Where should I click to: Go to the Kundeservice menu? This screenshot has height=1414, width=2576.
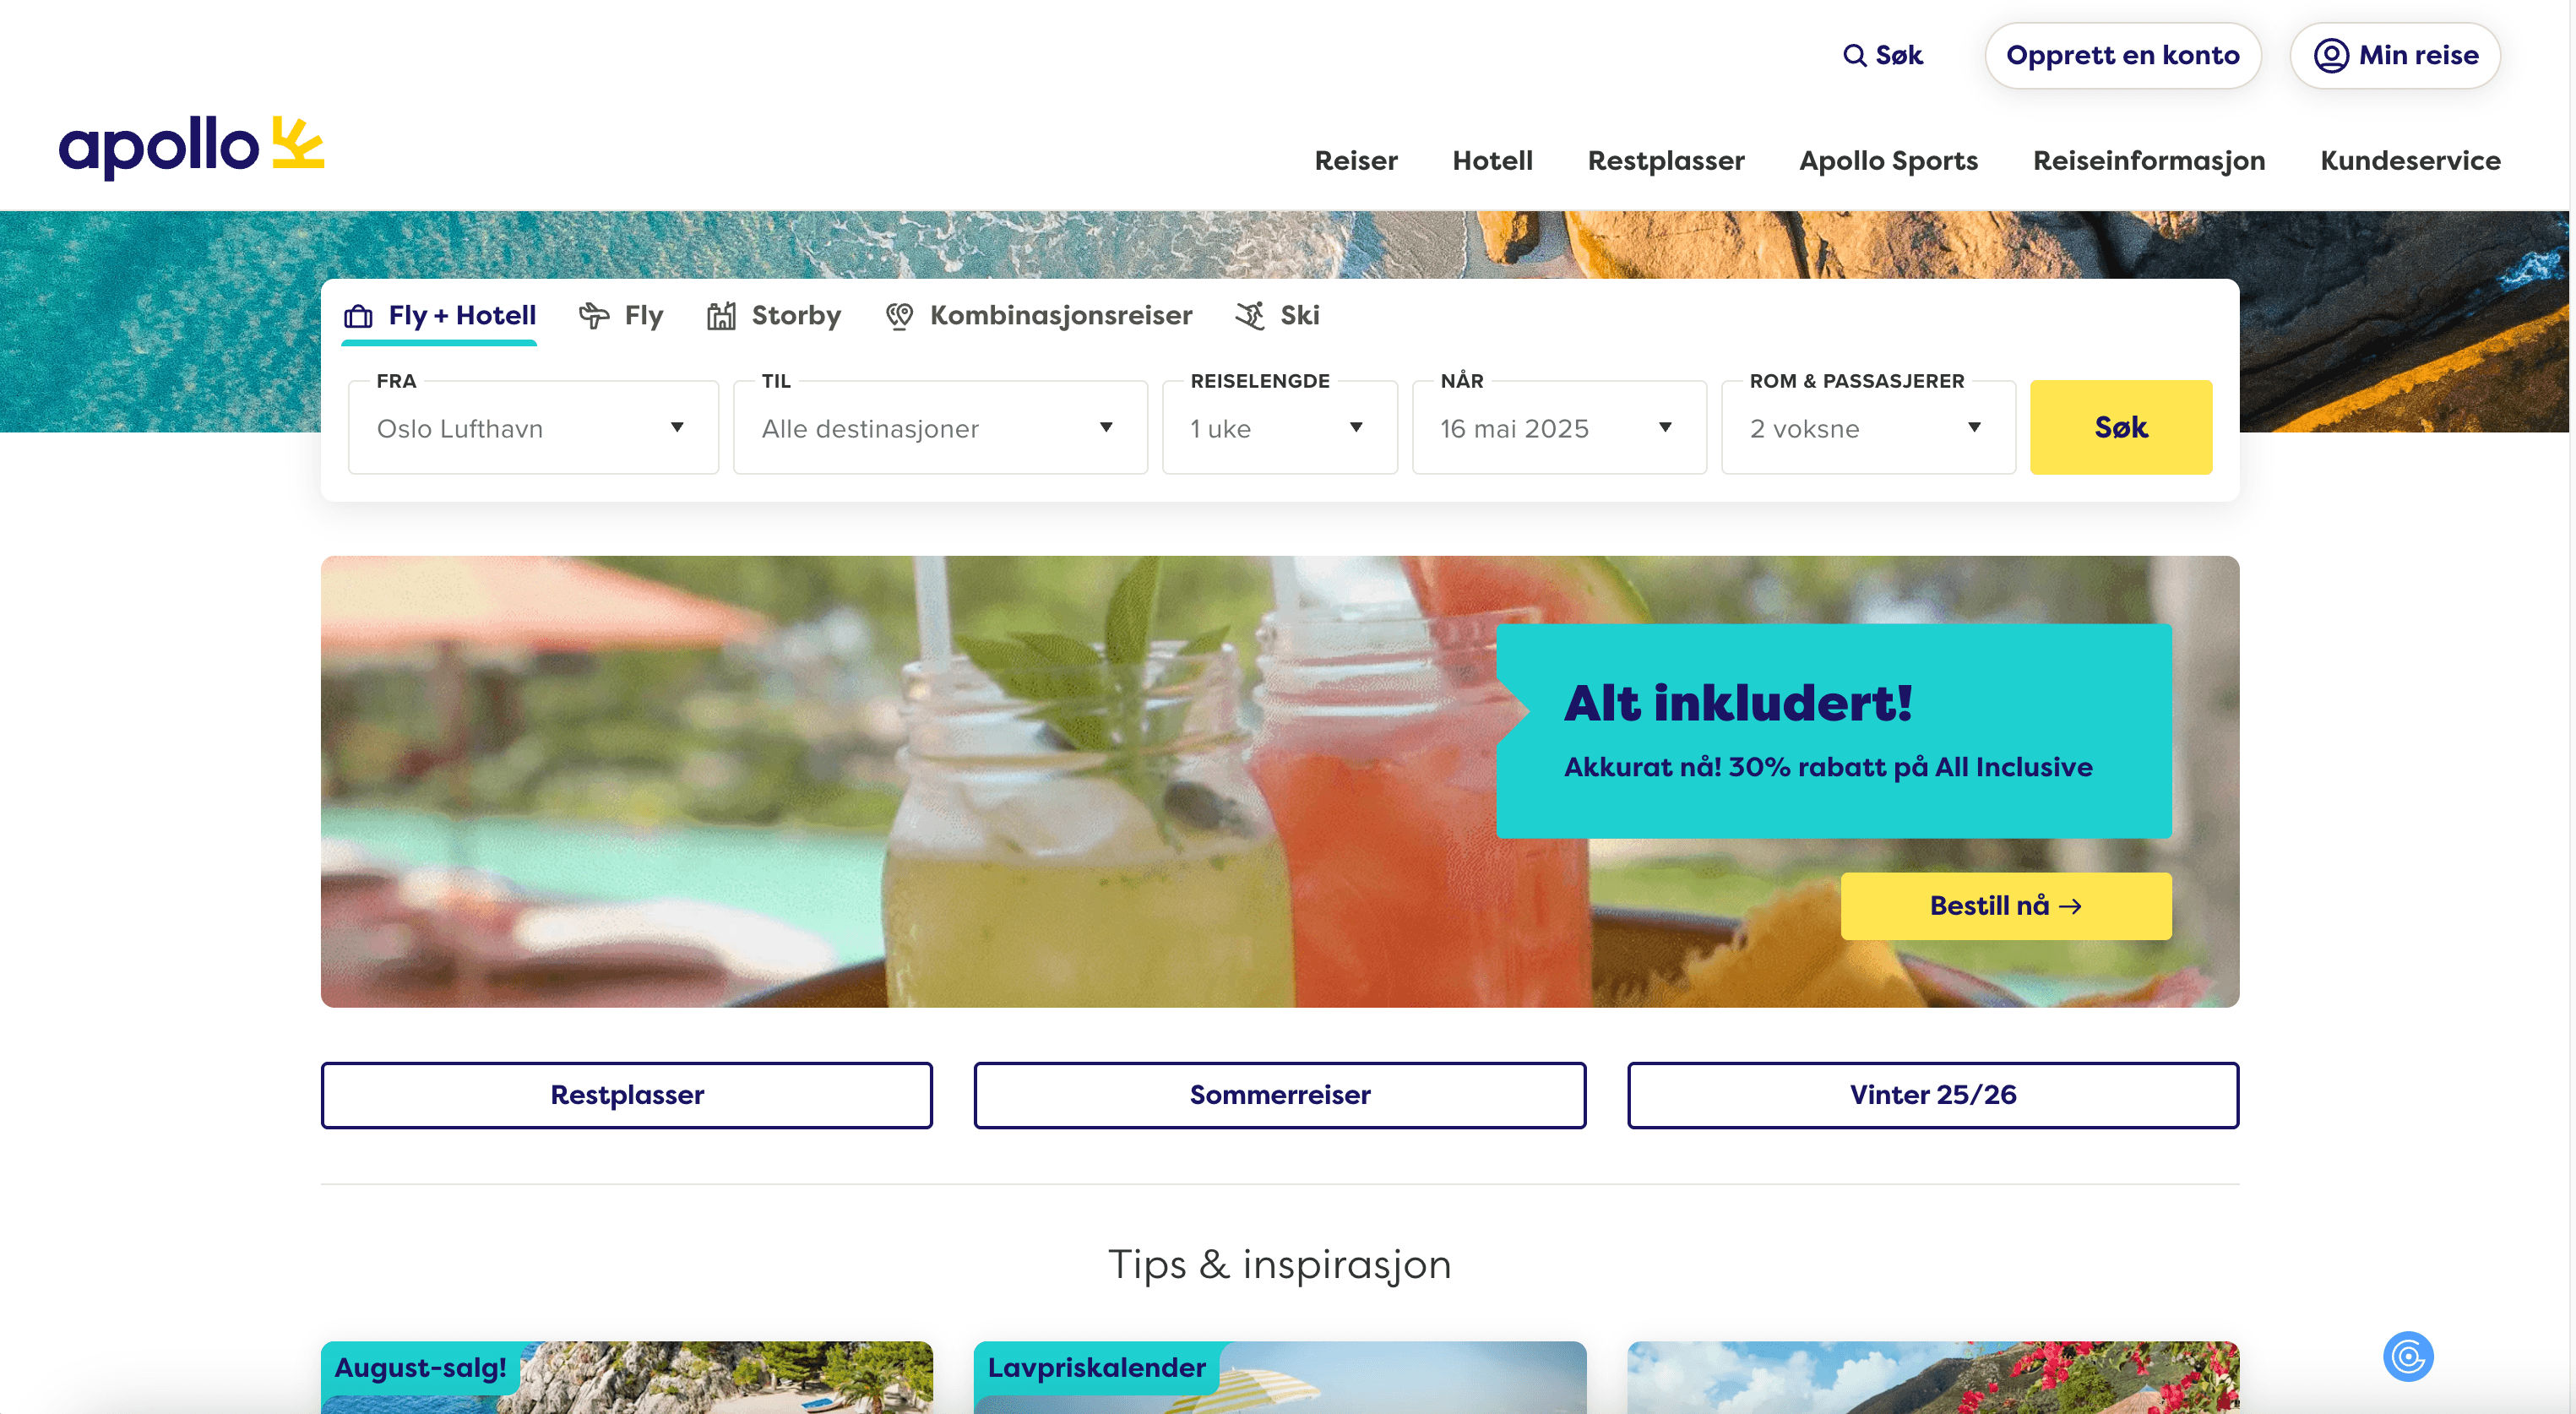(x=2409, y=161)
